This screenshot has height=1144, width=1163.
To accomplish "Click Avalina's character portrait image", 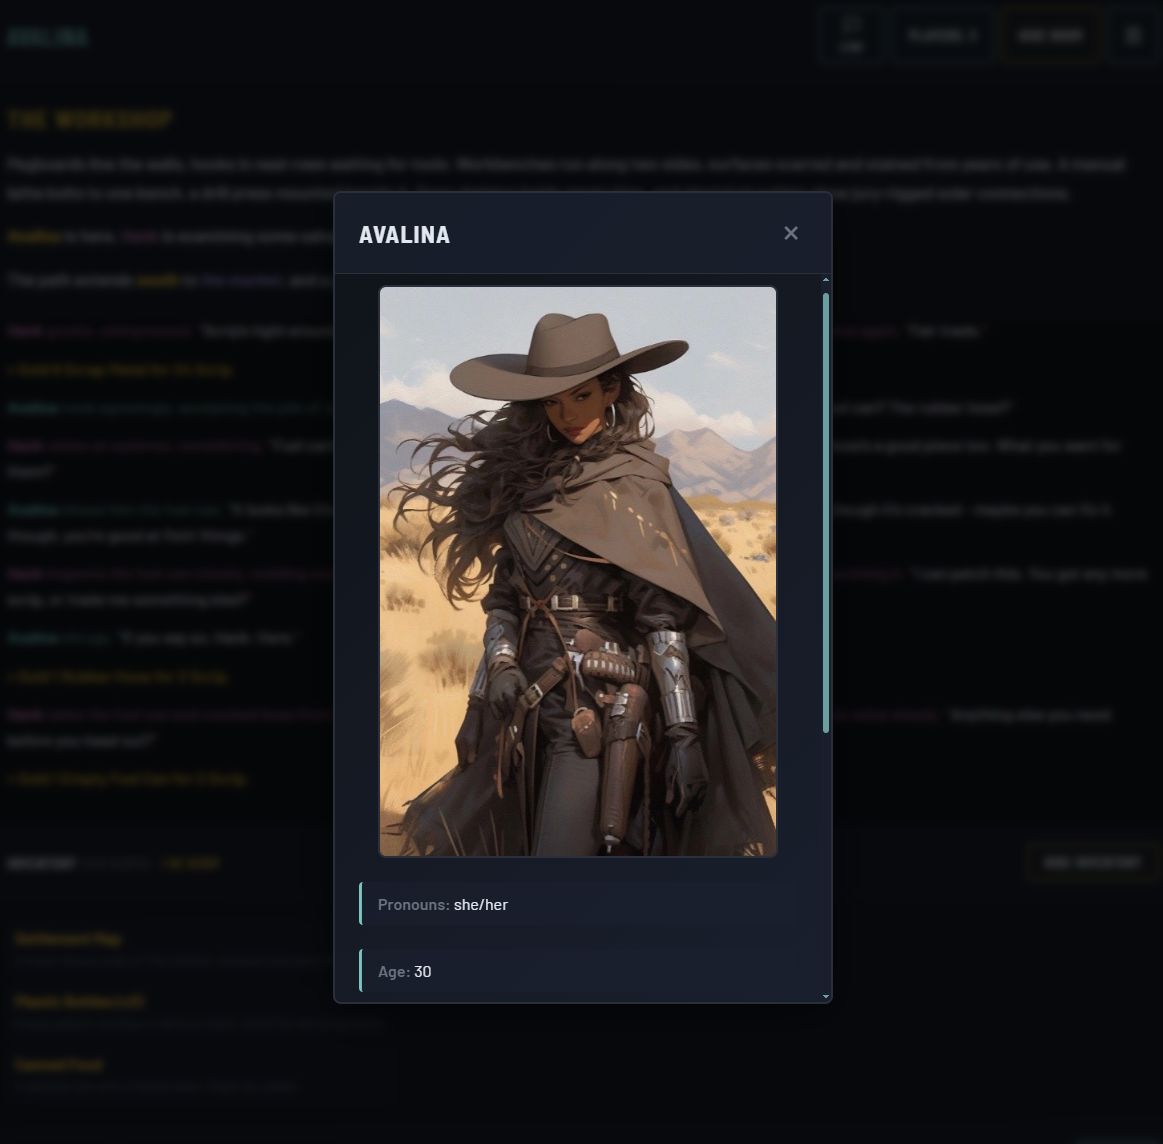I will 578,571.
